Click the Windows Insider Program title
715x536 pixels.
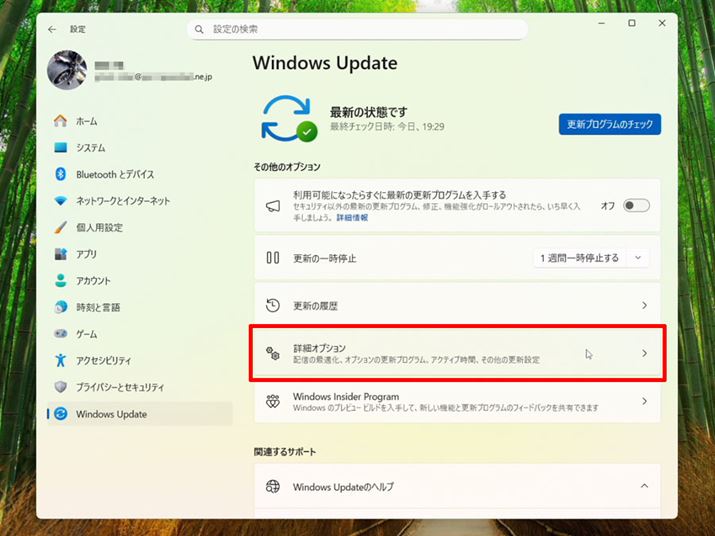(346, 396)
